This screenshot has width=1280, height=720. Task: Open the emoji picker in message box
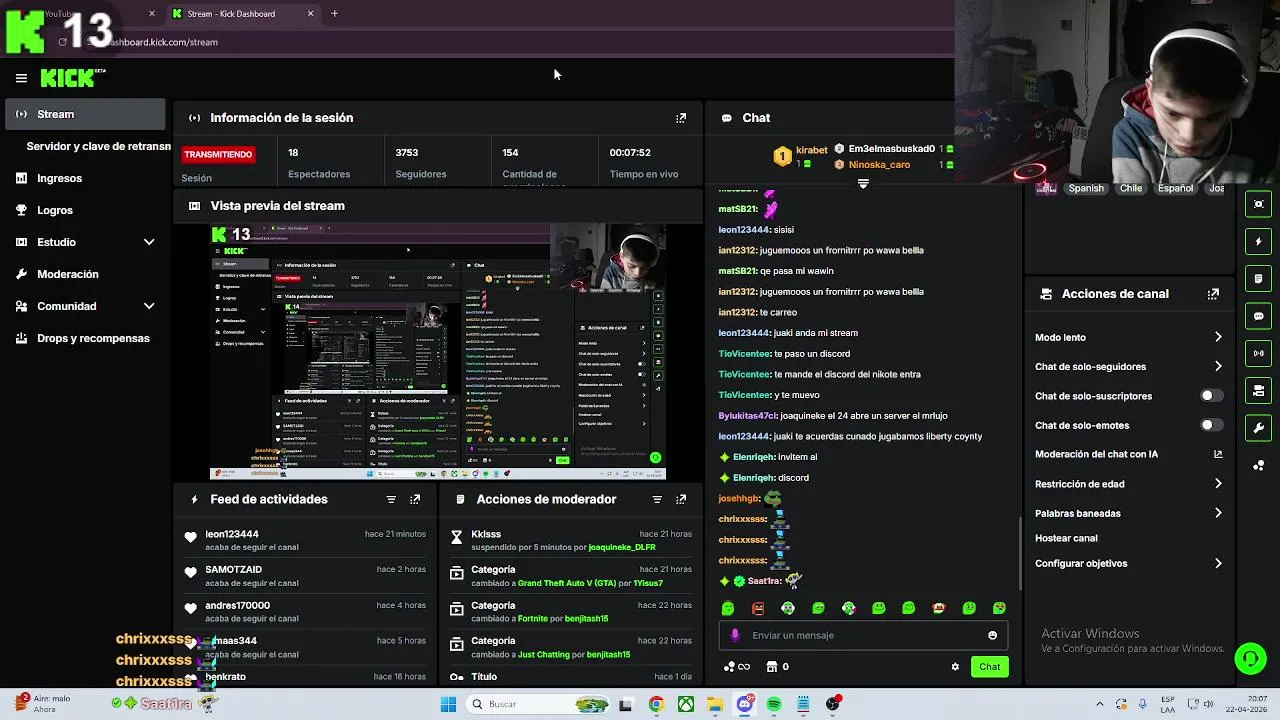tap(992, 635)
